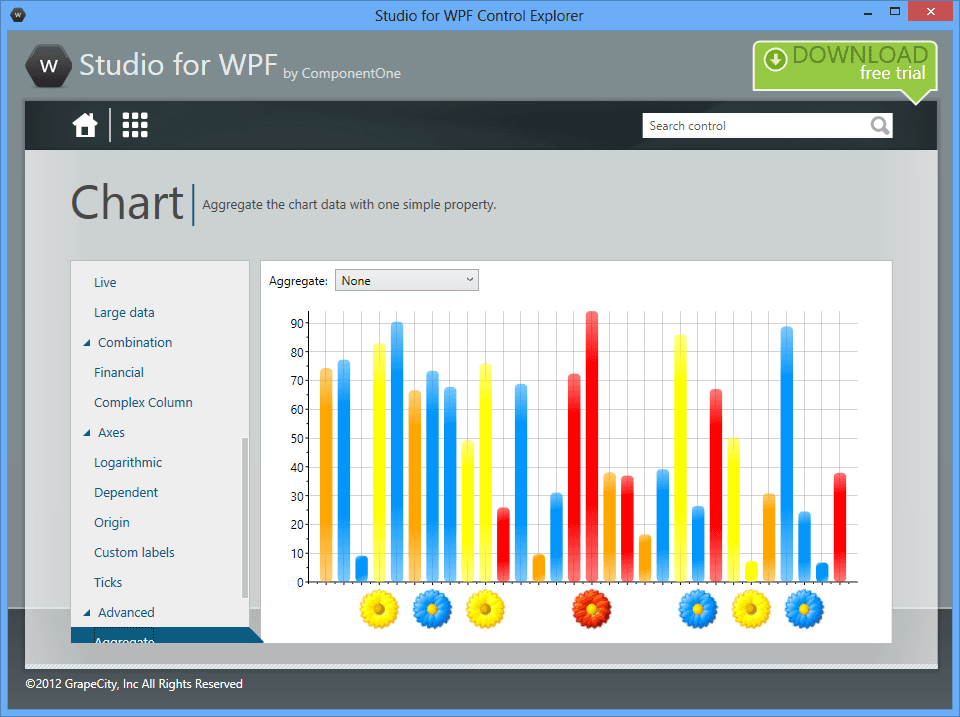Click the second yellow flower under the chart
960x717 pixels.
485,609
